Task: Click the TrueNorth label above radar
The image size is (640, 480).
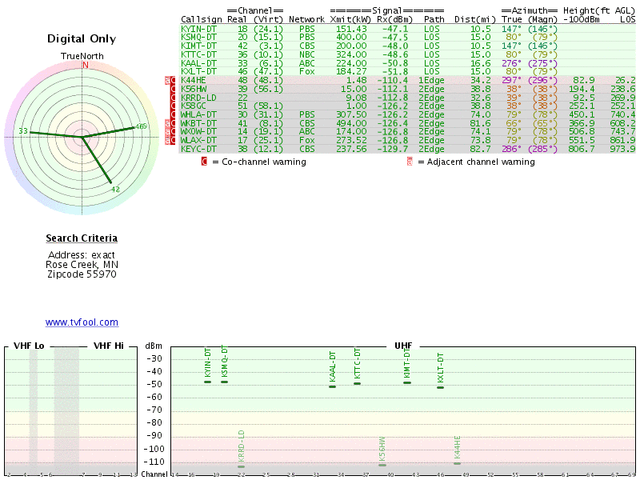Action: pyautogui.click(x=82, y=56)
